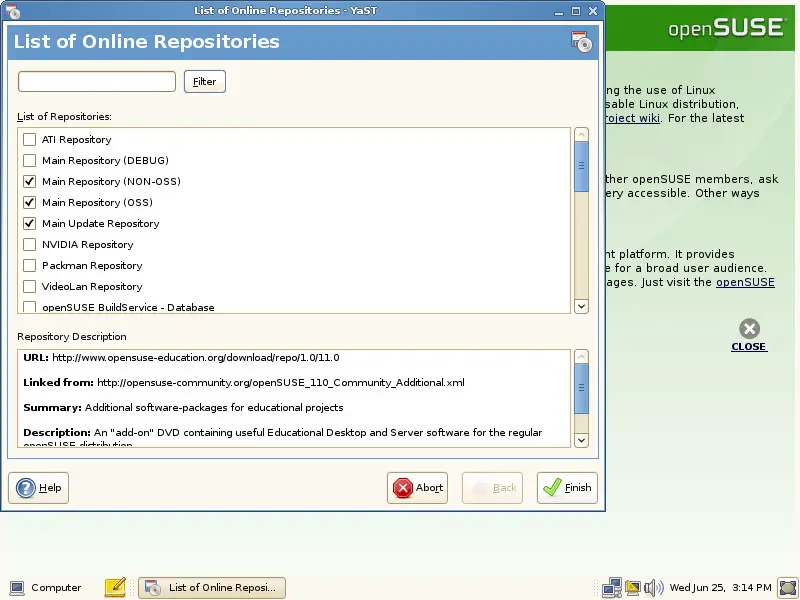Click the green checkmark Finish icon
The width and height of the screenshot is (800, 600).
tap(552, 487)
